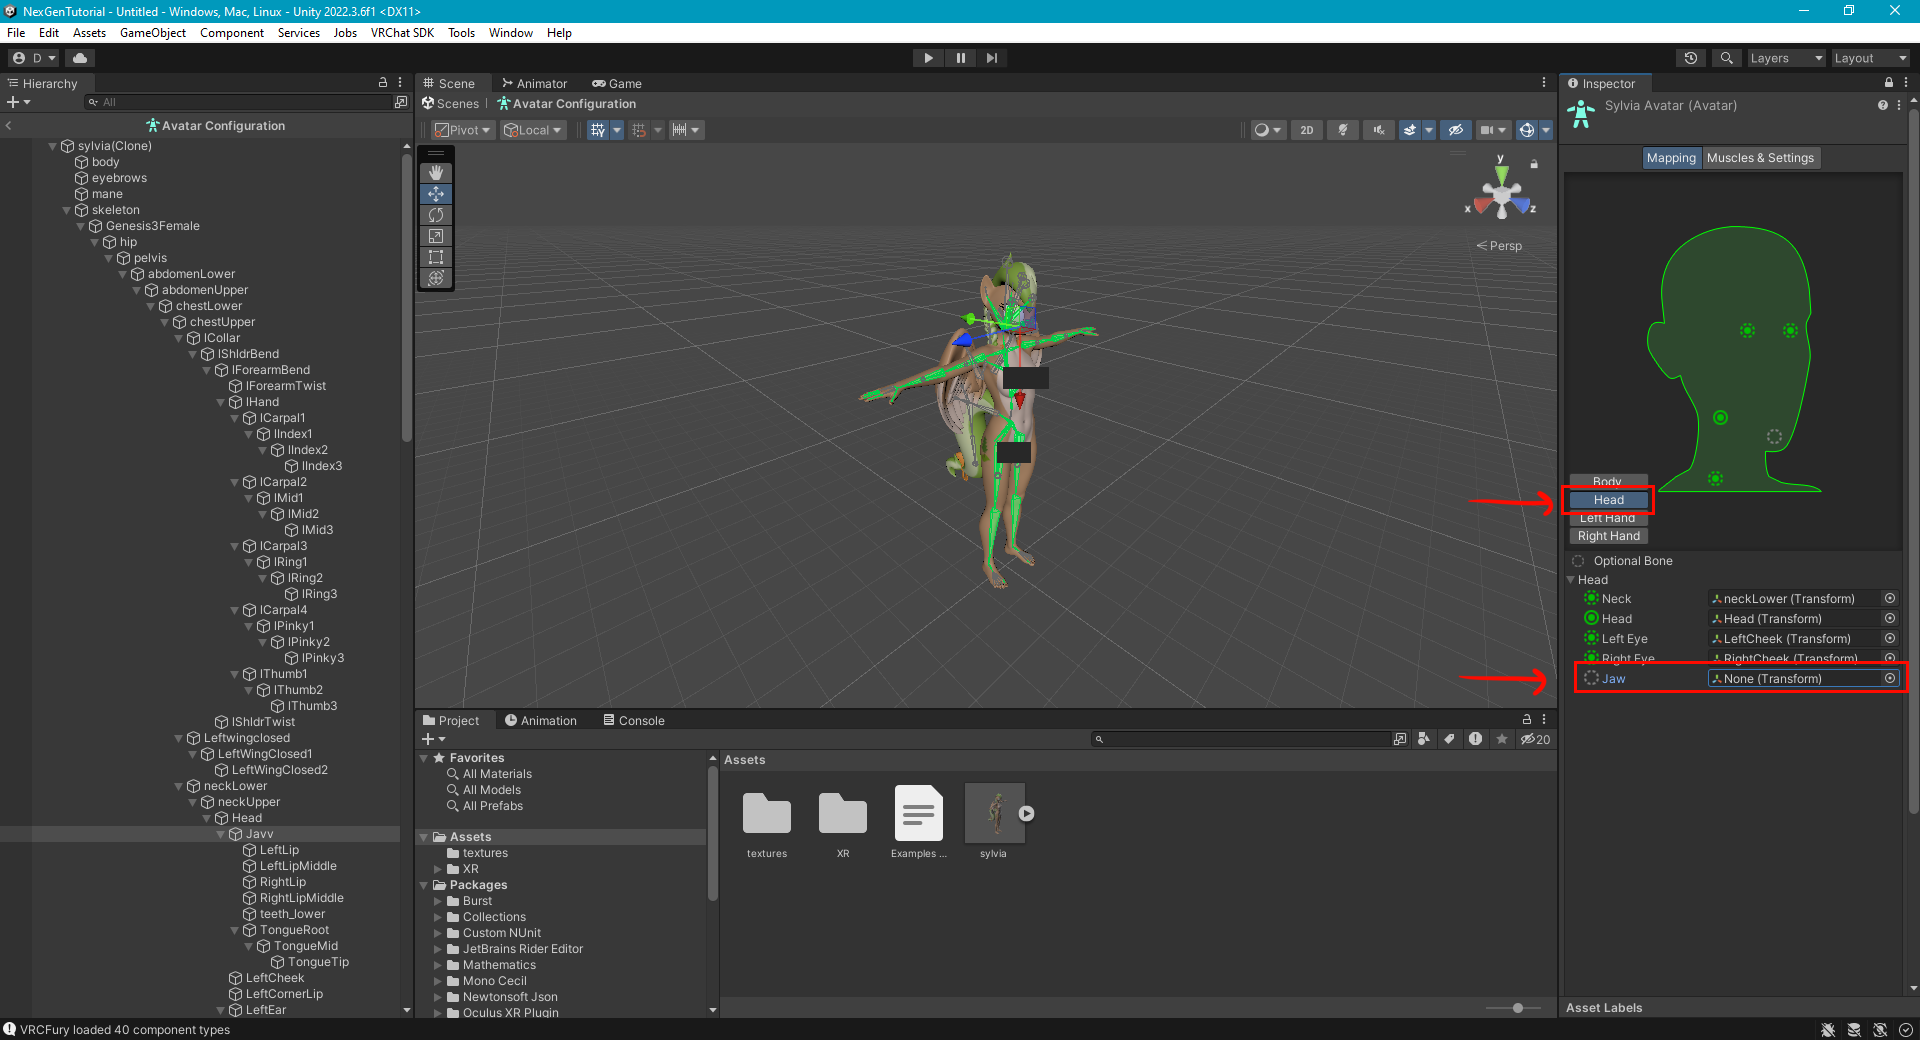Search by label tag icon in Project
This screenshot has width=1920, height=1040.
coord(1450,739)
